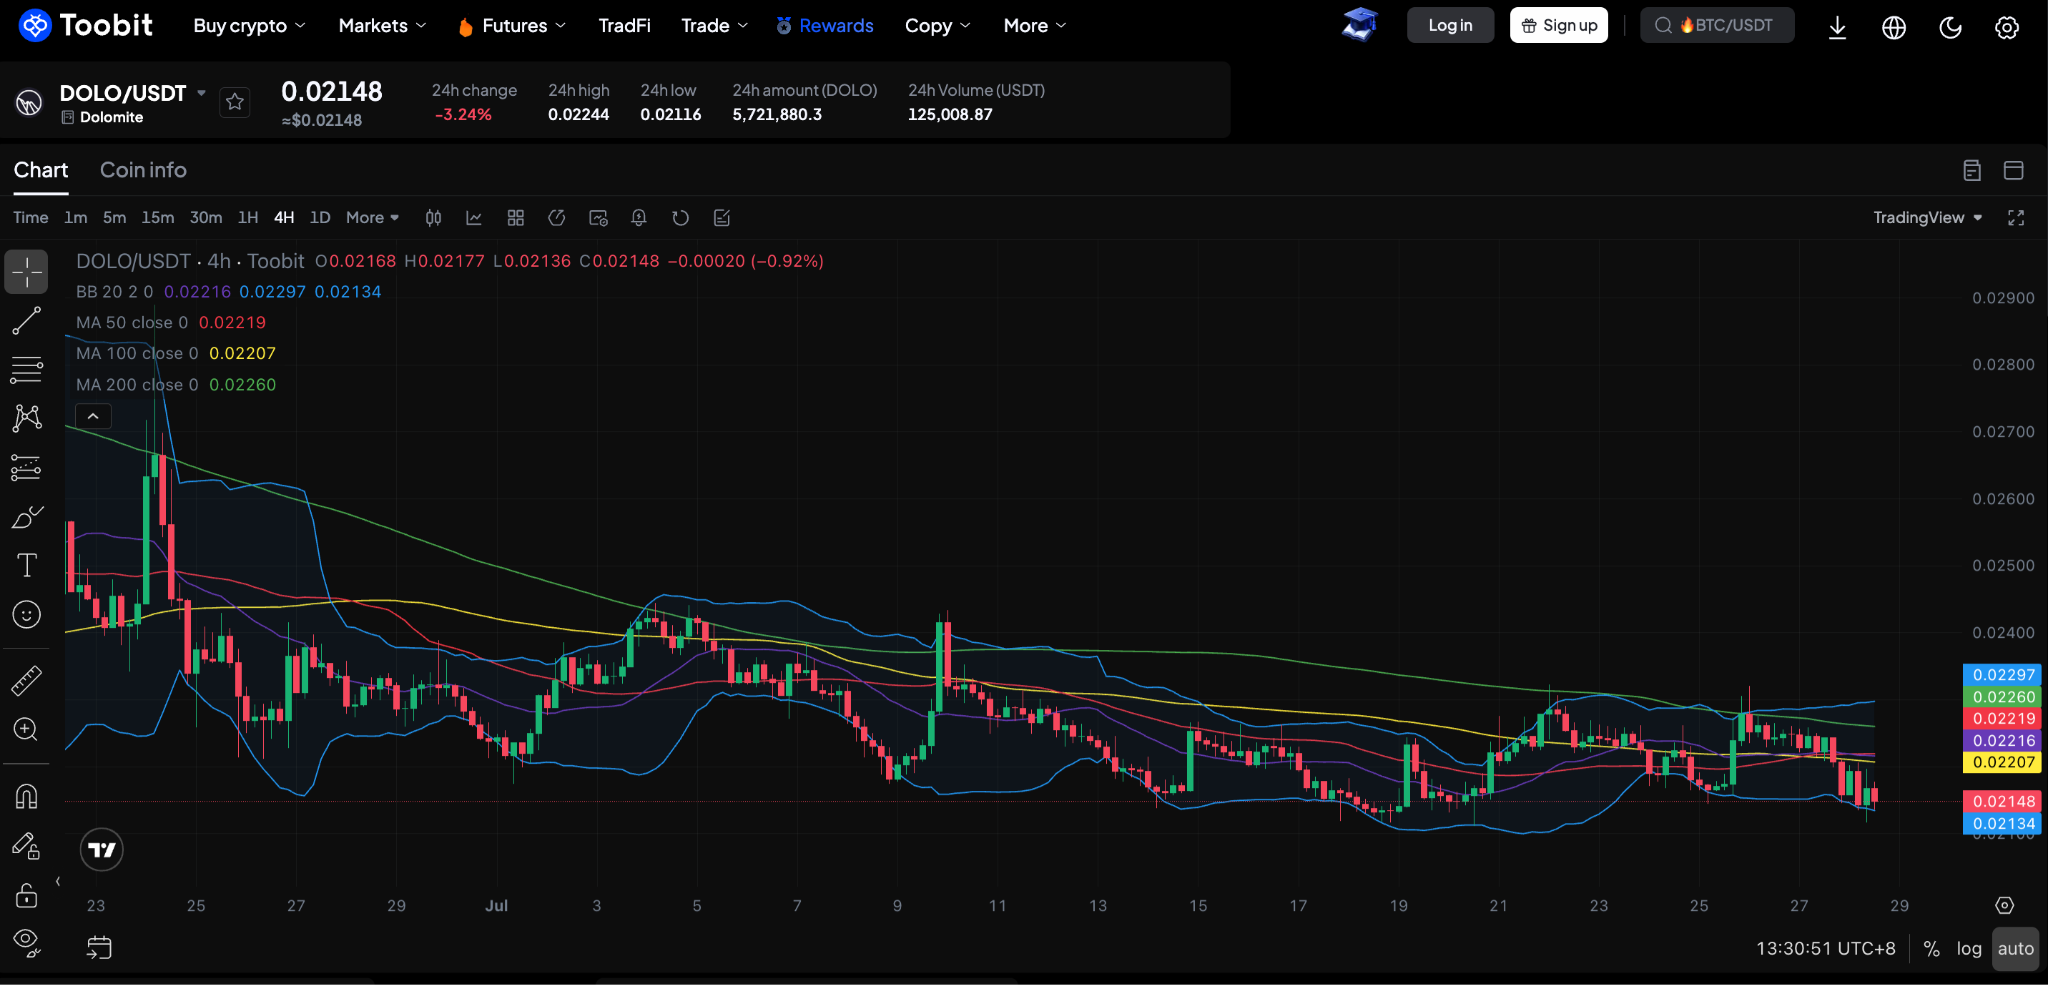Open the TradingView chart type dropdown
Image resolution: width=2048 pixels, height=985 pixels.
(1927, 218)
